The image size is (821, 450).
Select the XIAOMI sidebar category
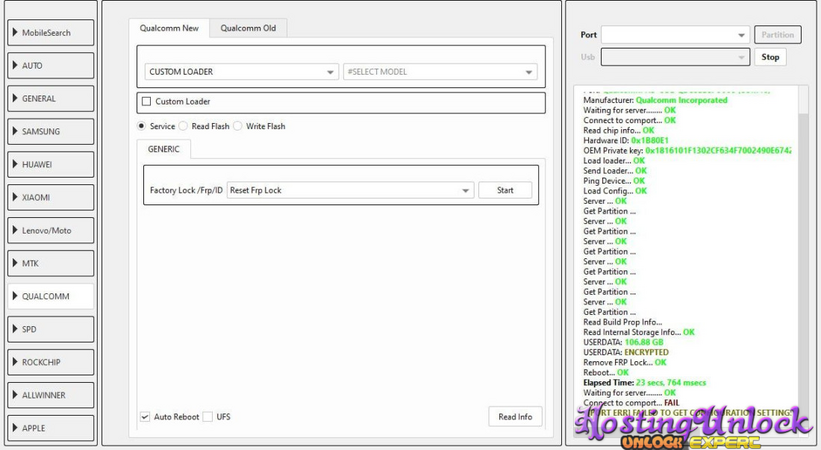[x=51, y=197]
